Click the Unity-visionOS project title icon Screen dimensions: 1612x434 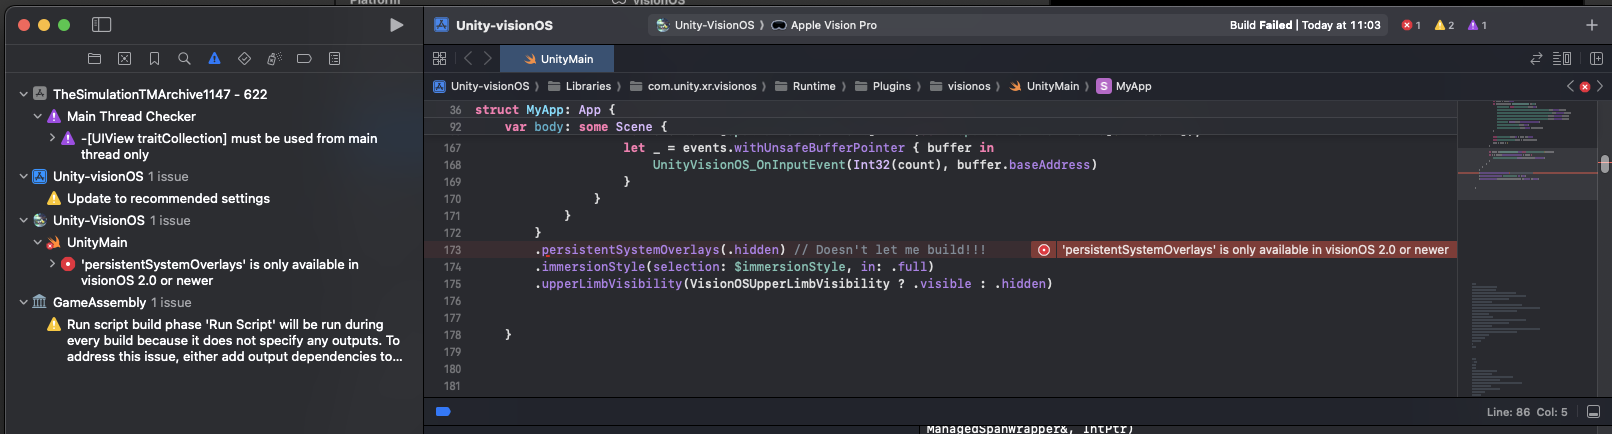(x=441, y=25)
